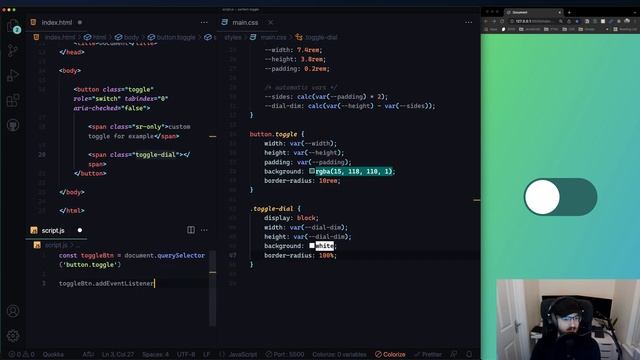Click the Colorize button in status bar
Viewport: 640px width, 360px height.
point(390,354)
